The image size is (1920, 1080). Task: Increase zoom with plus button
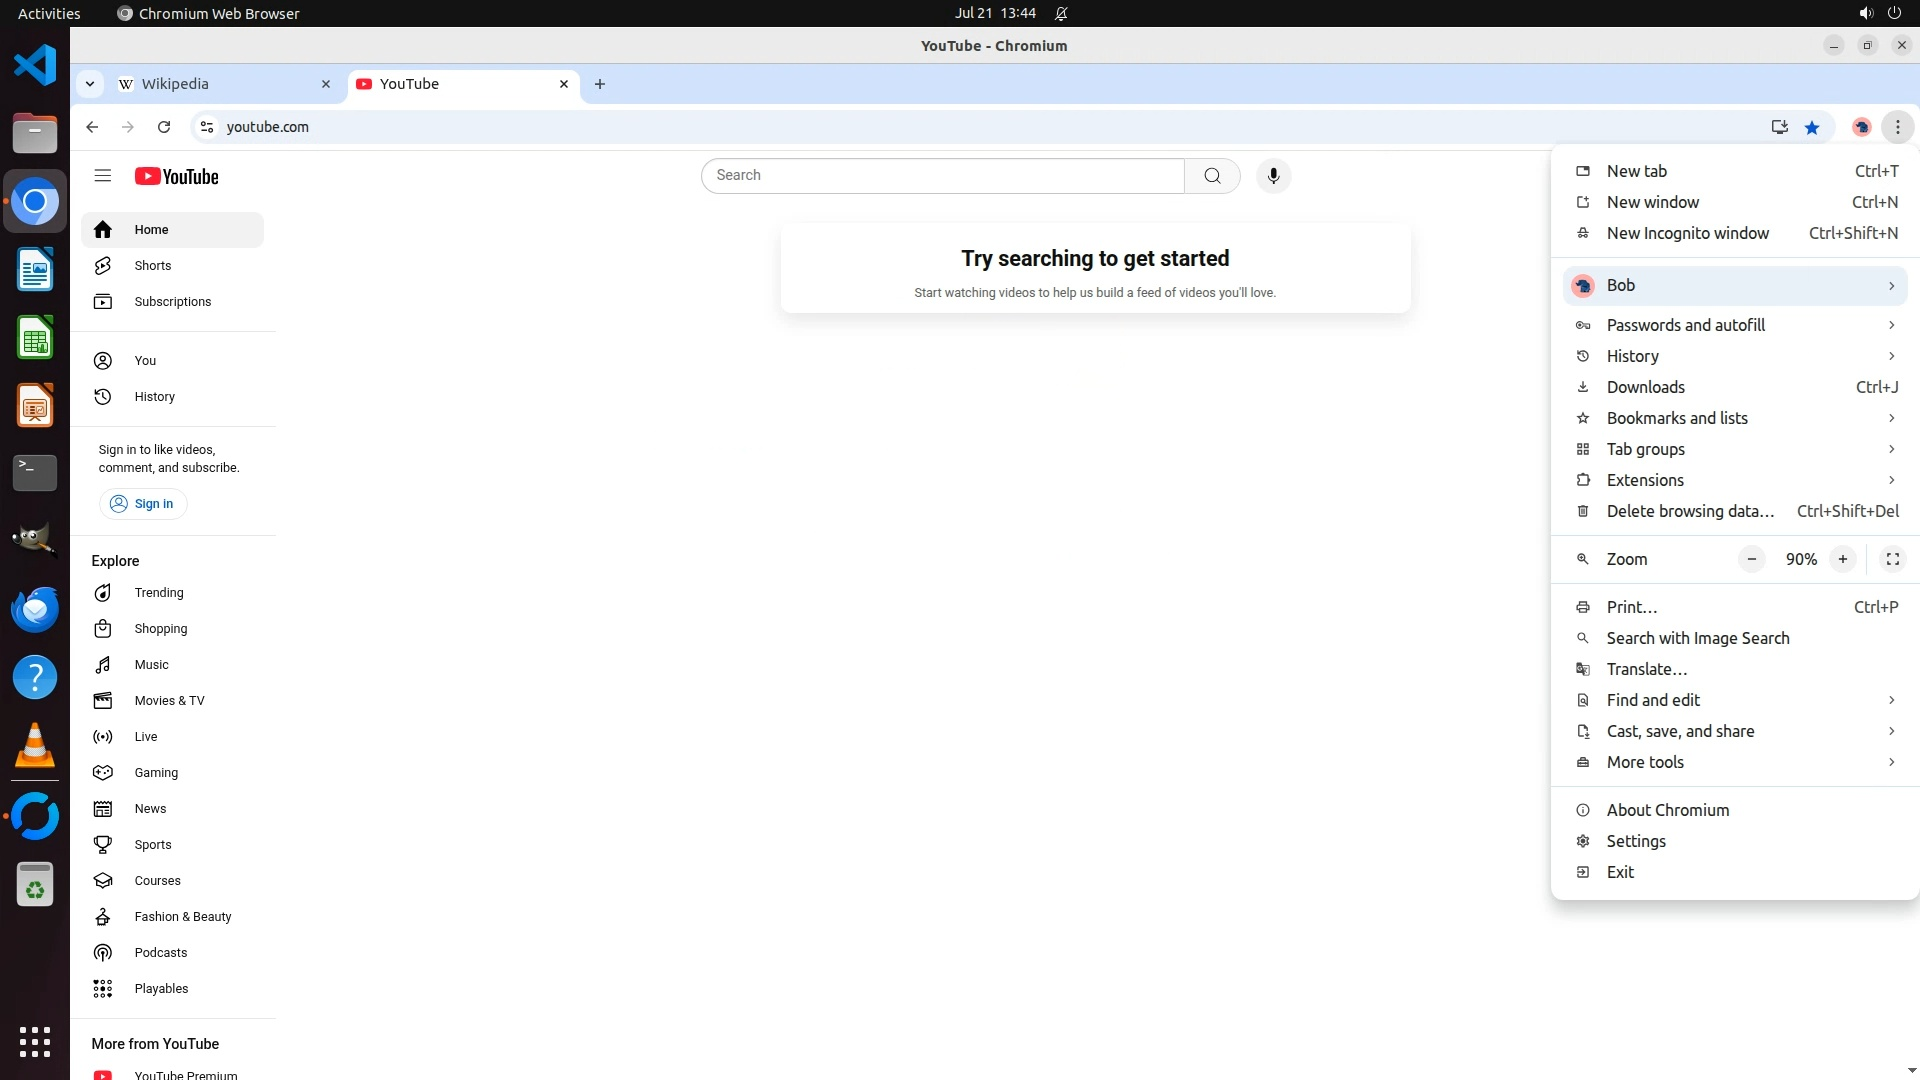click(1842, 559)
